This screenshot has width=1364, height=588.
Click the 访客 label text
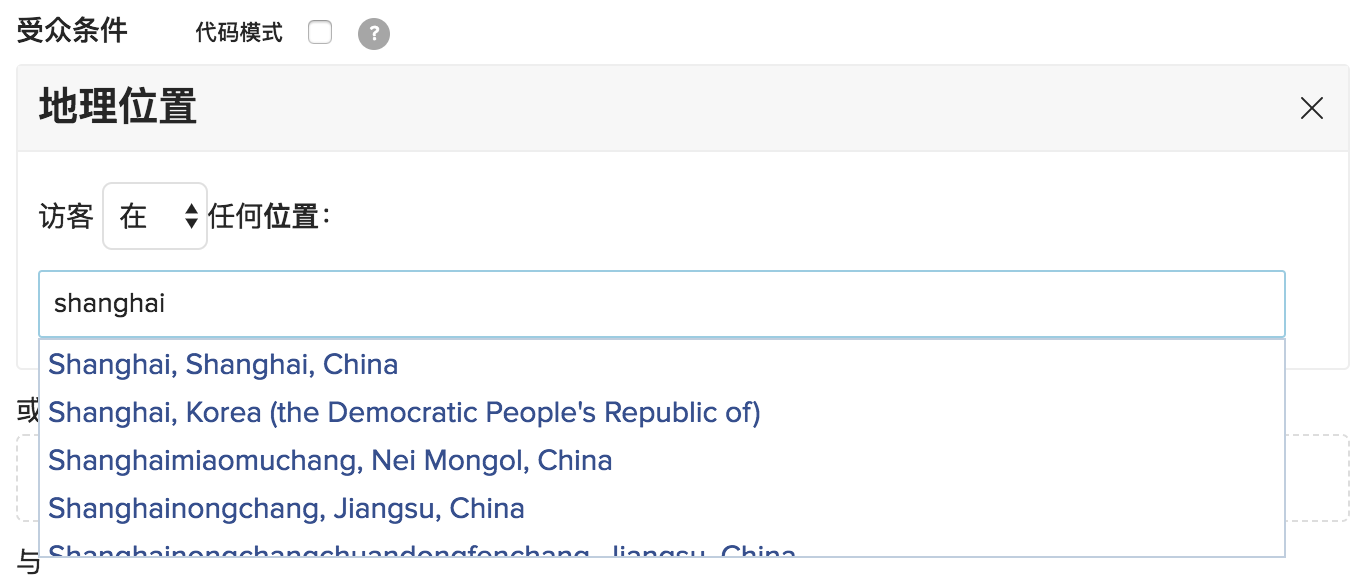66,216
